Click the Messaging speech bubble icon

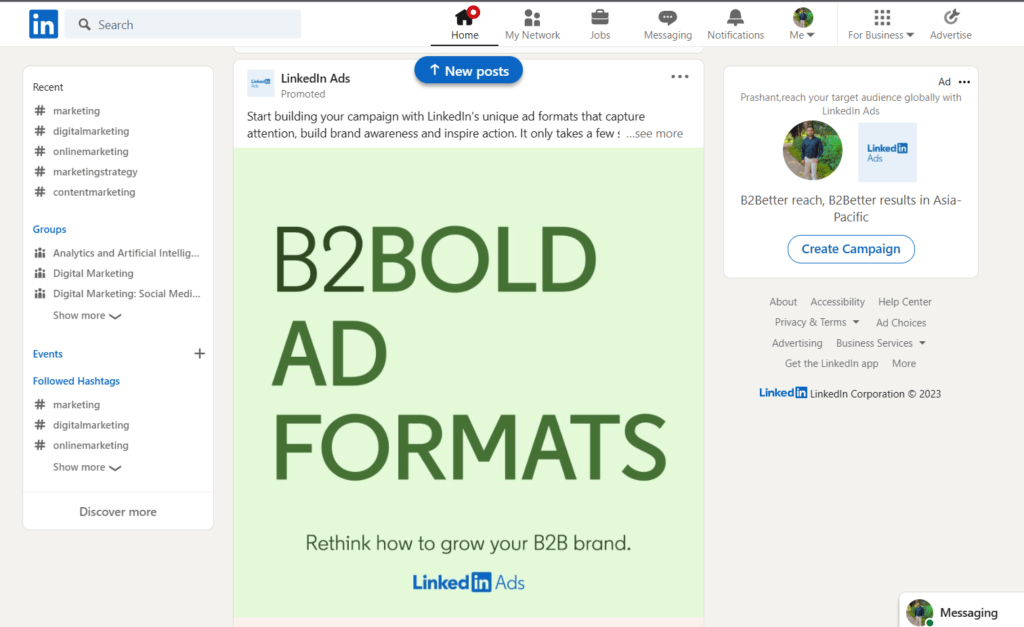(x=667, y=17)
